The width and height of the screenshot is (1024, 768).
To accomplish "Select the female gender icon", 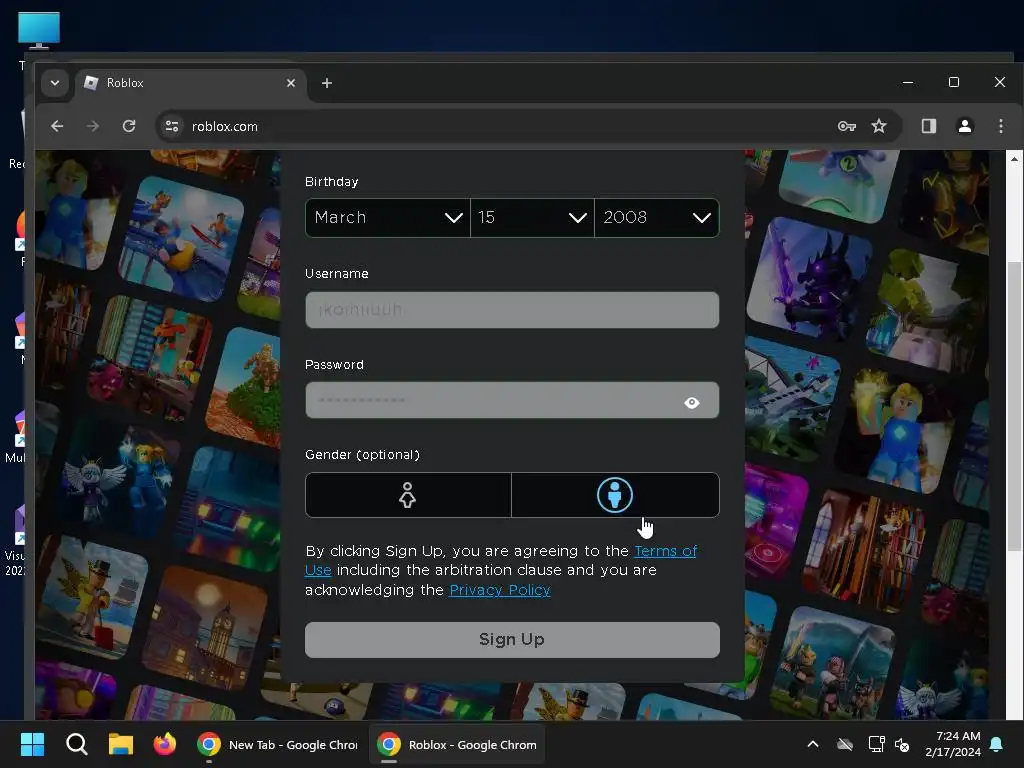I will 408,495.
